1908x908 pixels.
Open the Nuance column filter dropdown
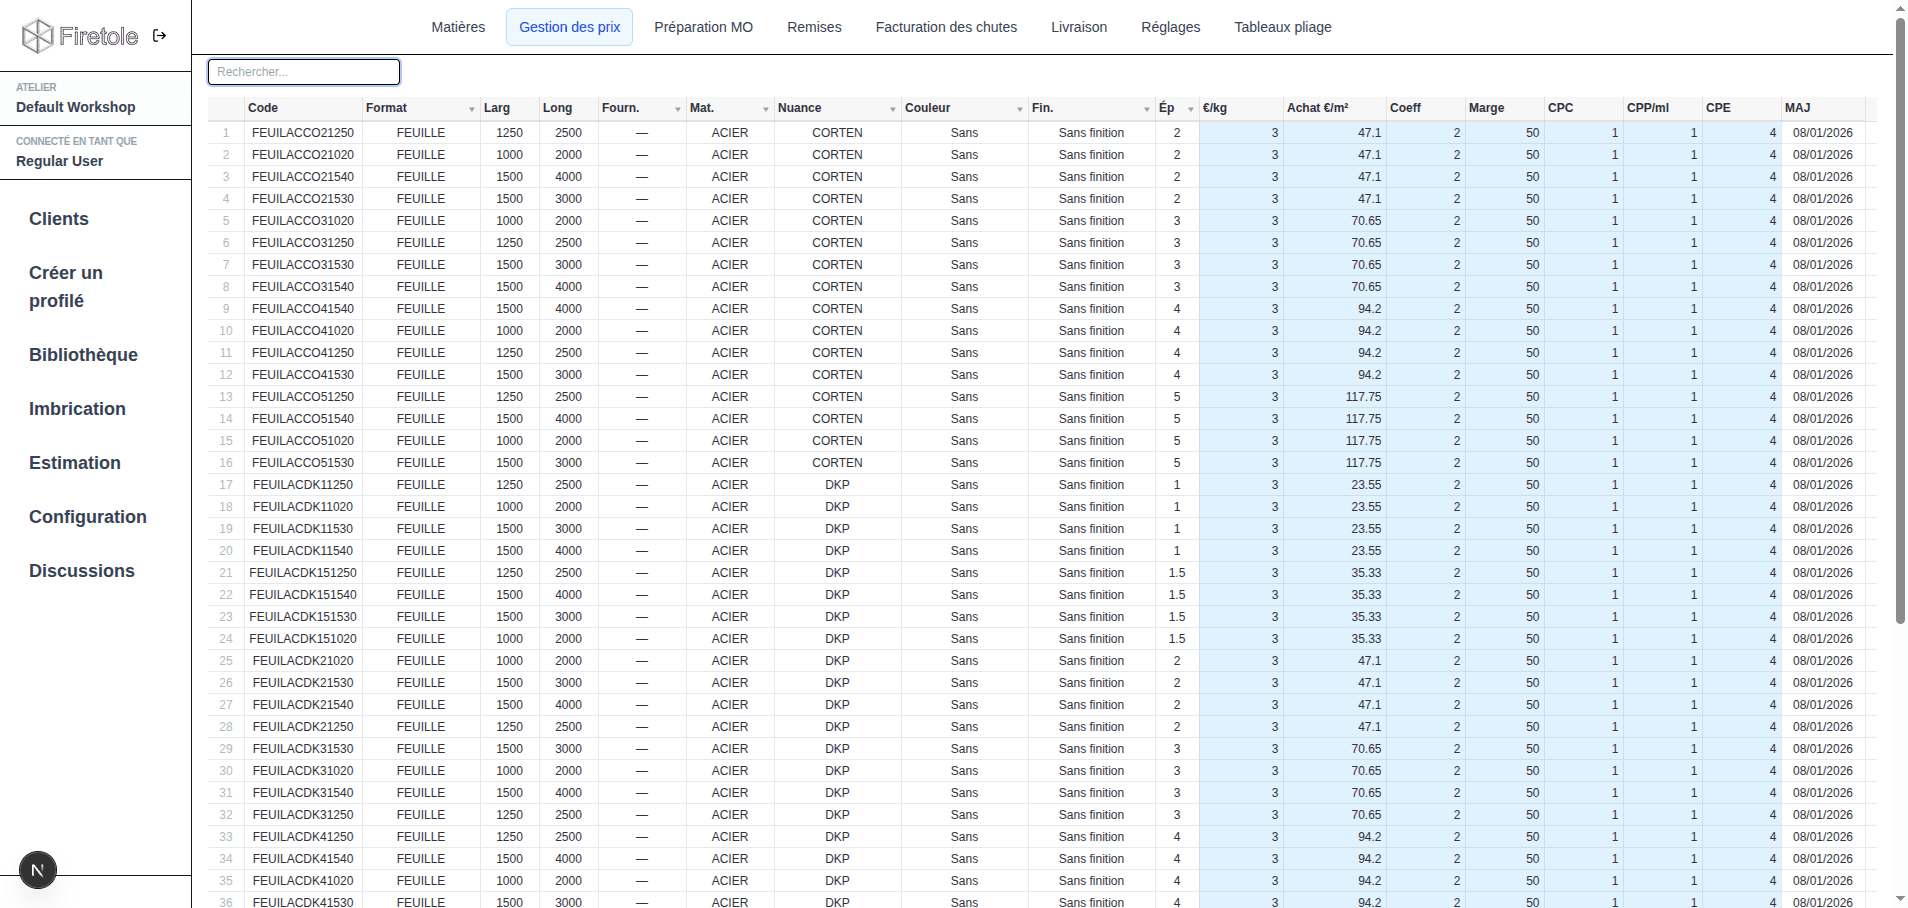point(893,109)
